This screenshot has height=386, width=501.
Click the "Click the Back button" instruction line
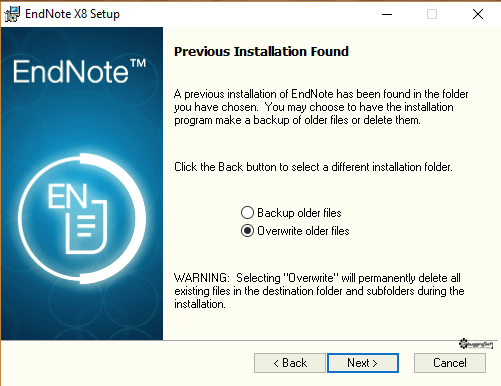click(313, 167)
